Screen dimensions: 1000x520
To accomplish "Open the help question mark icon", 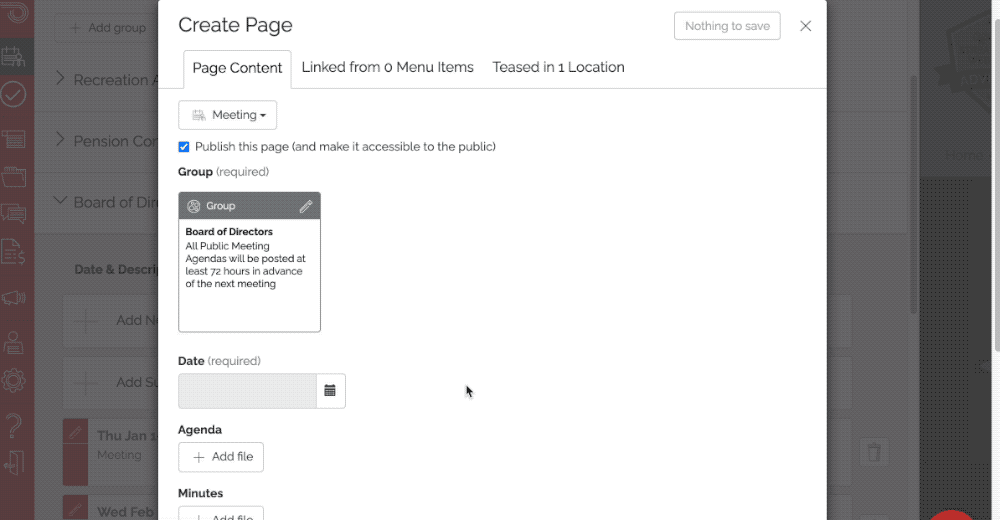I will [x=13, y=425].
